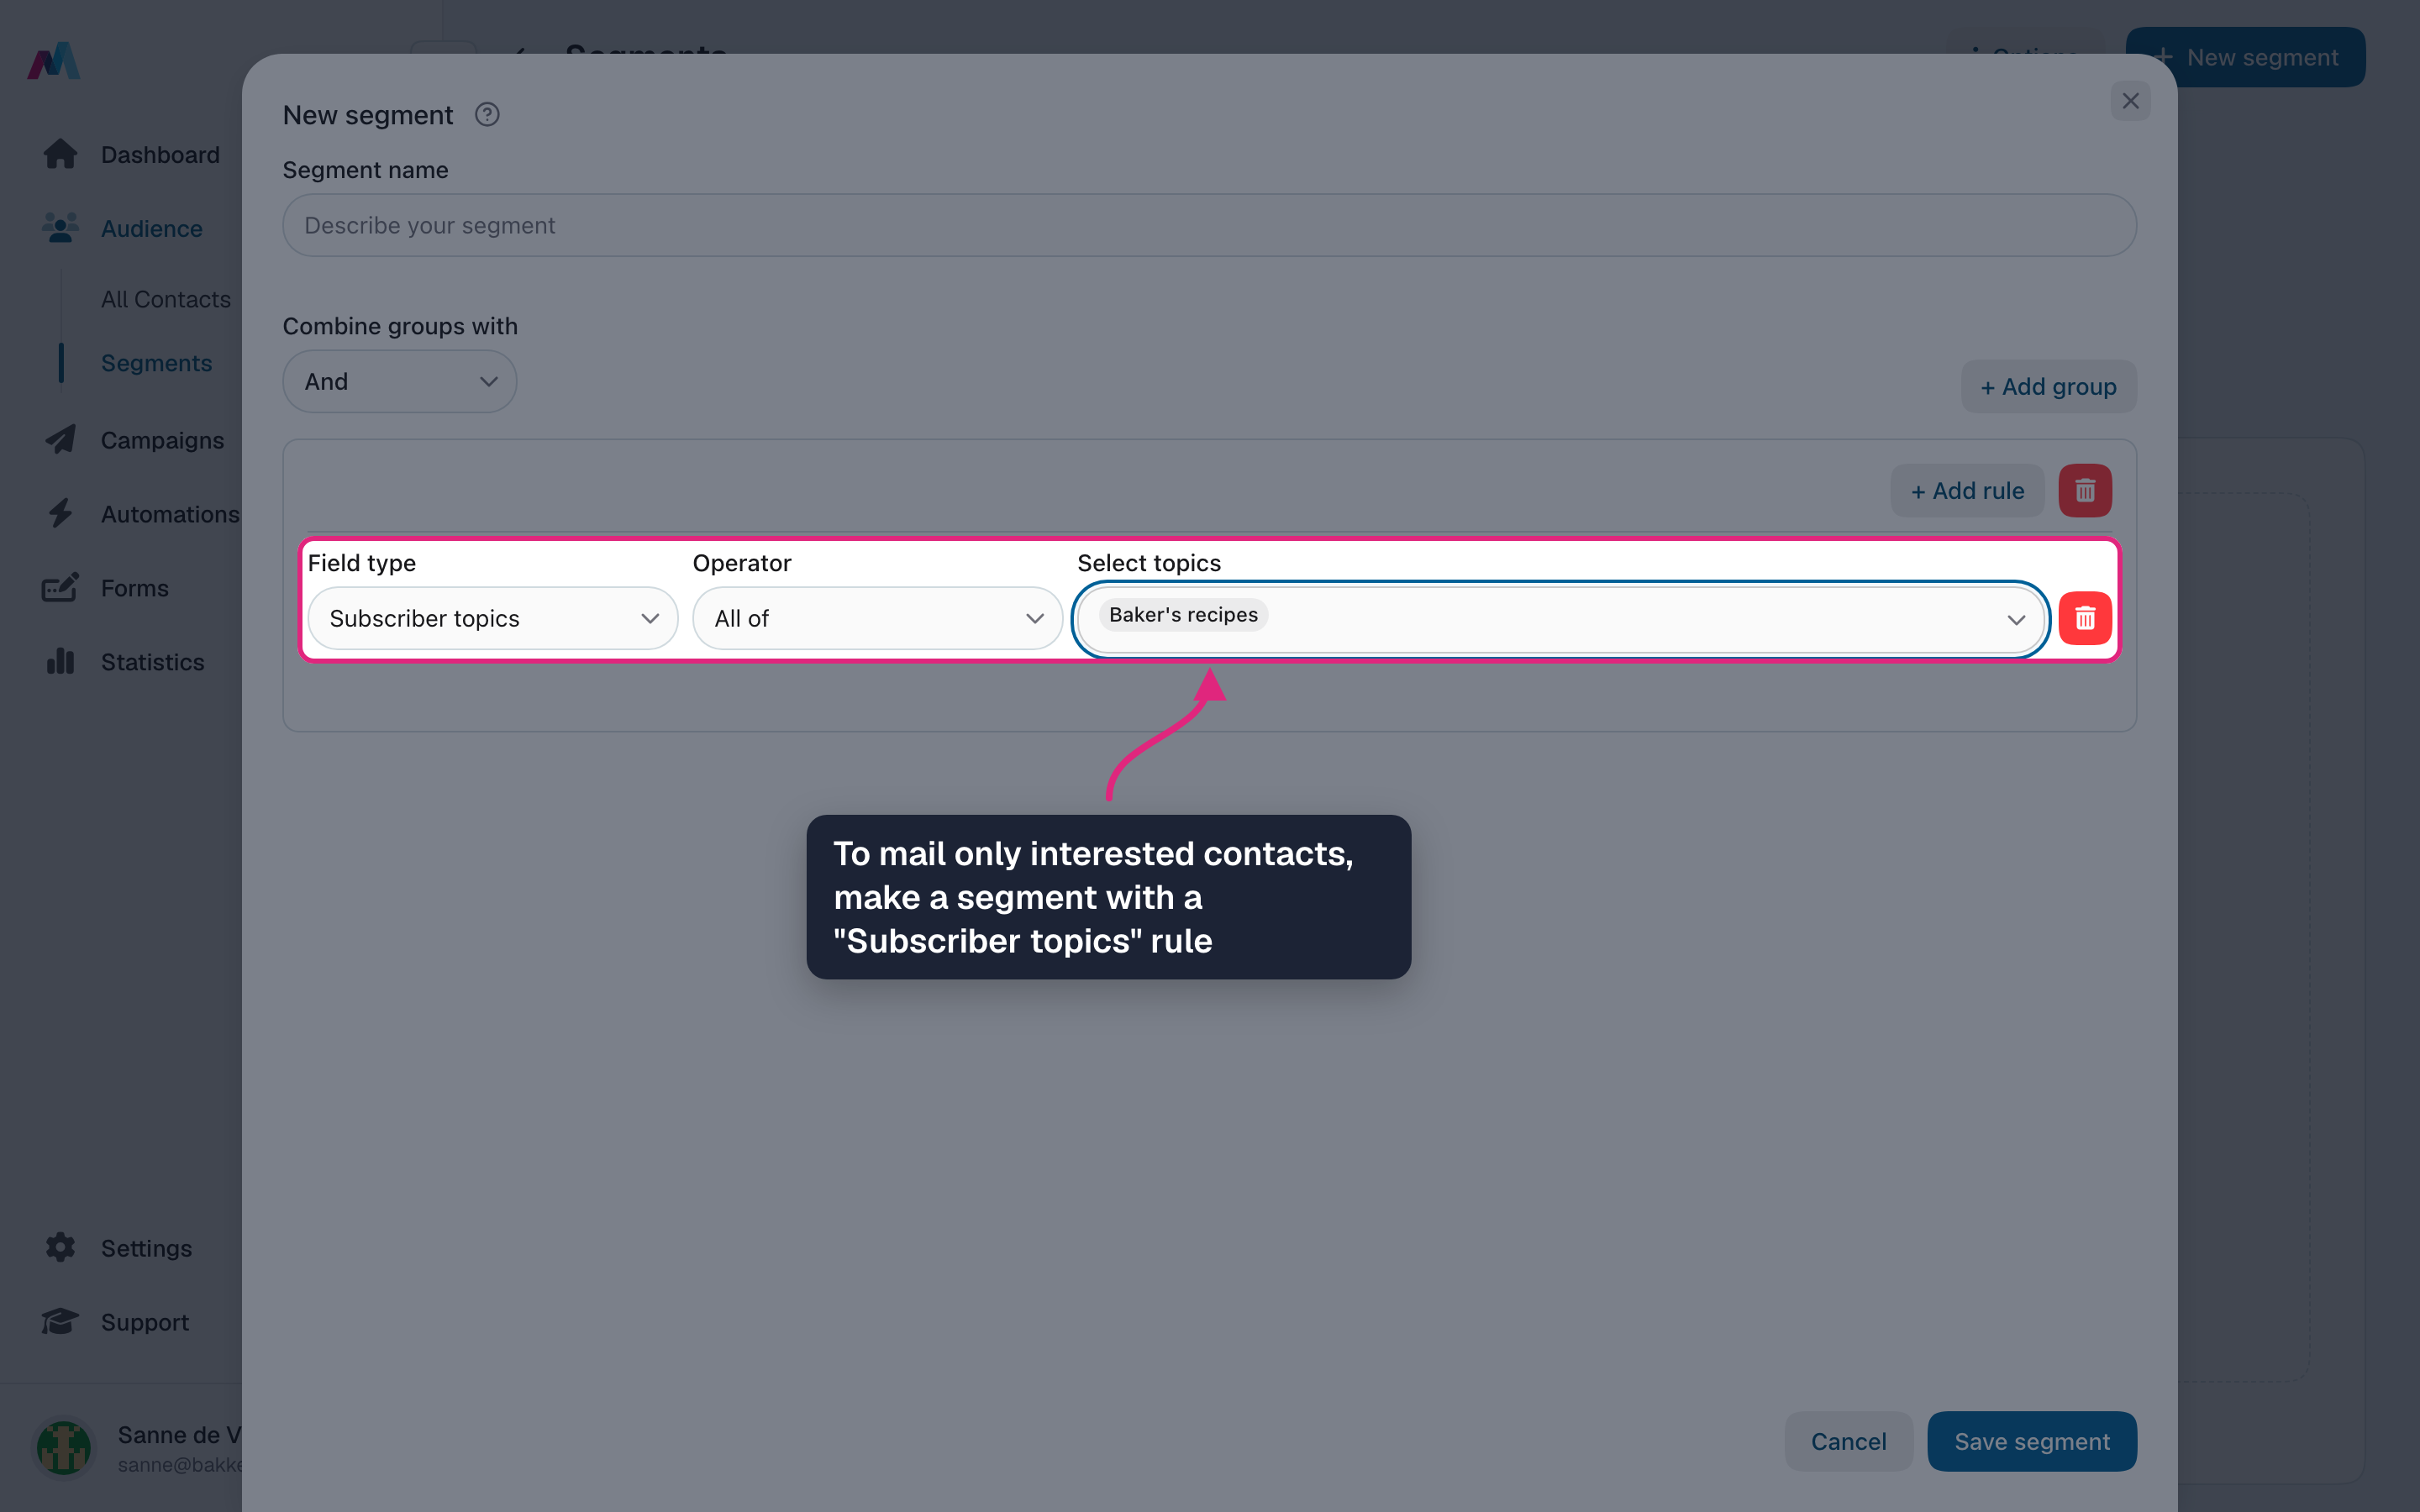Click the Support graduation cap icon
Image resolution: width=2420 pixels, height=1512 pixels.
[x=60, y=1322]
